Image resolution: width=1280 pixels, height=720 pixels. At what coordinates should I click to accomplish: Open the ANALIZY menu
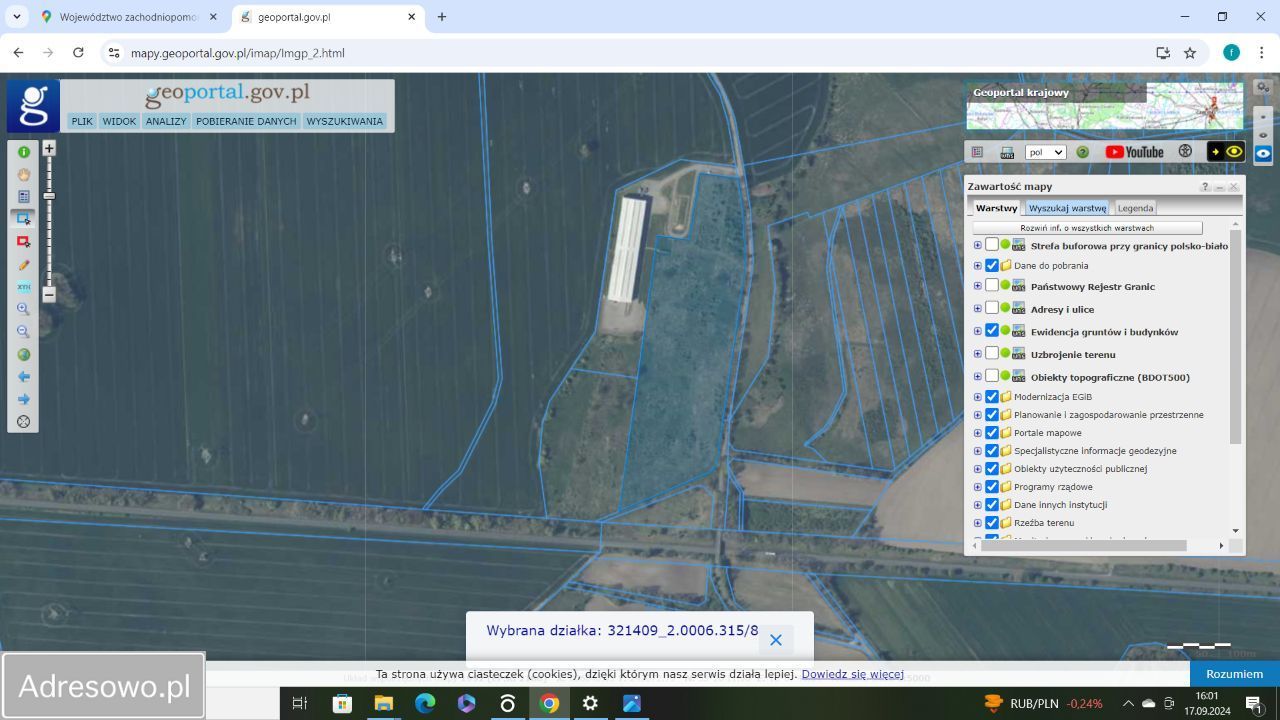(x=166, y=121)
